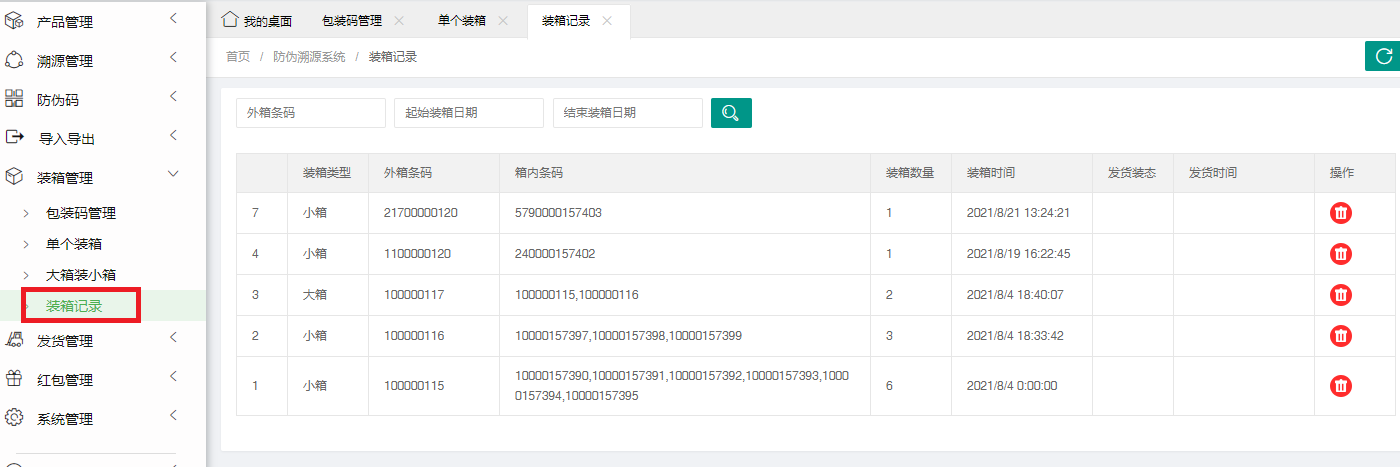Click the 防伪码 QR code icon
Image resolution: width=1400 pixels, height=467 pixels.
click(x=14, y=99)
